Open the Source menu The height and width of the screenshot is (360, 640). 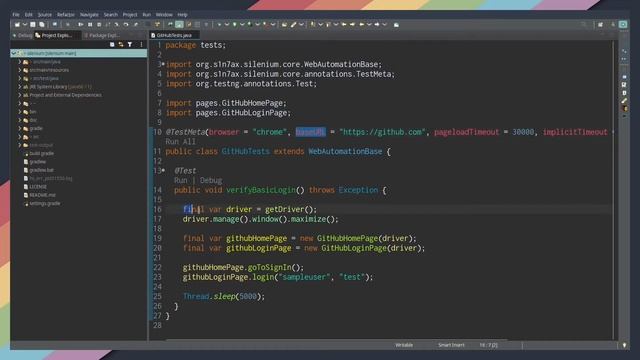point(44,14)
